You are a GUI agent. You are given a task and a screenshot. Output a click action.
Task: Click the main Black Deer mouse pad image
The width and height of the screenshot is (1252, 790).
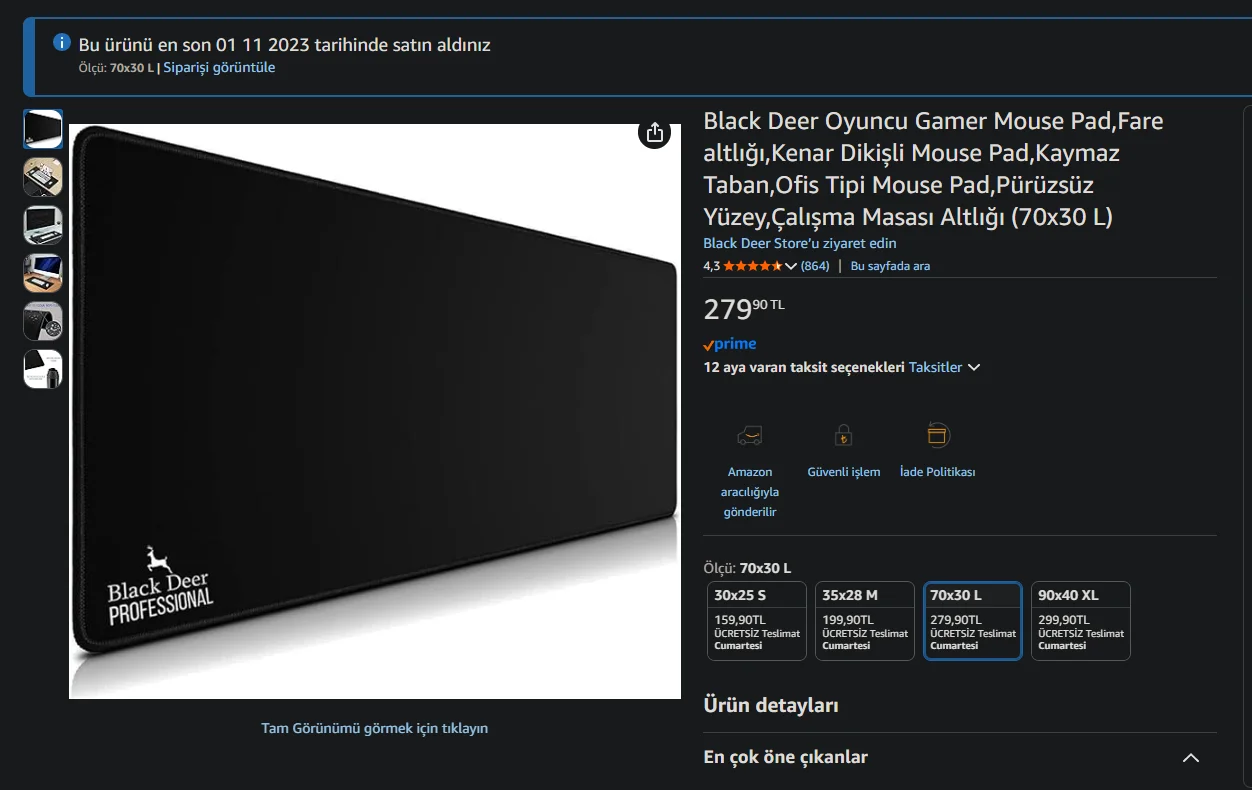click(x=375, y=411)
